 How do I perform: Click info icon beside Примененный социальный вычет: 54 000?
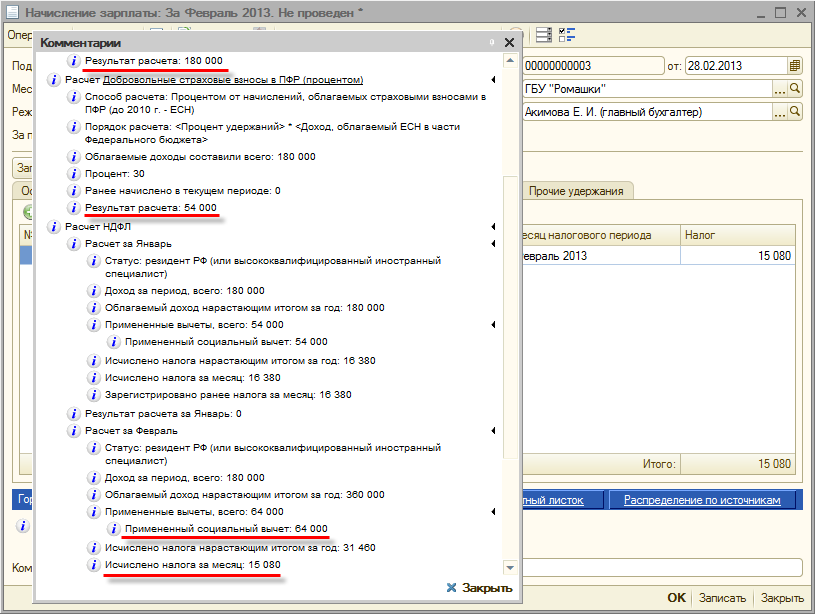[113, 342]
